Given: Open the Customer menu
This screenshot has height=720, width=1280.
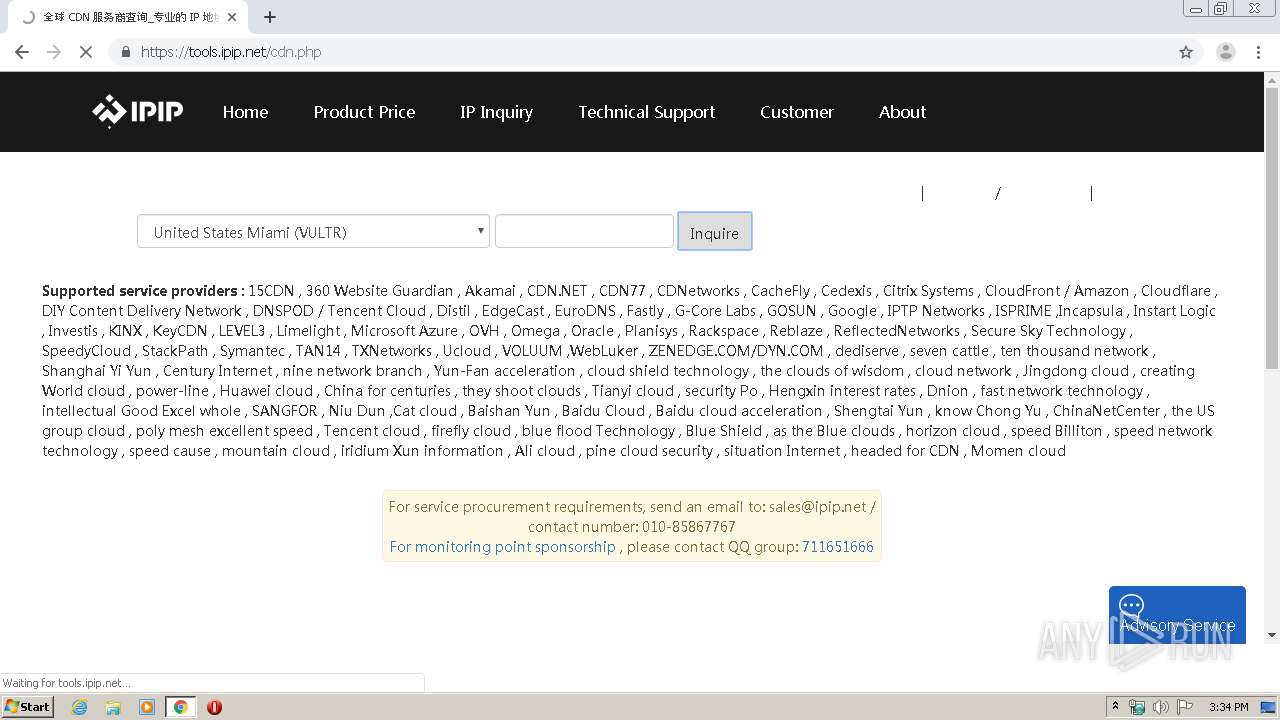Looking at the screenshot, I should pos(796,112).
